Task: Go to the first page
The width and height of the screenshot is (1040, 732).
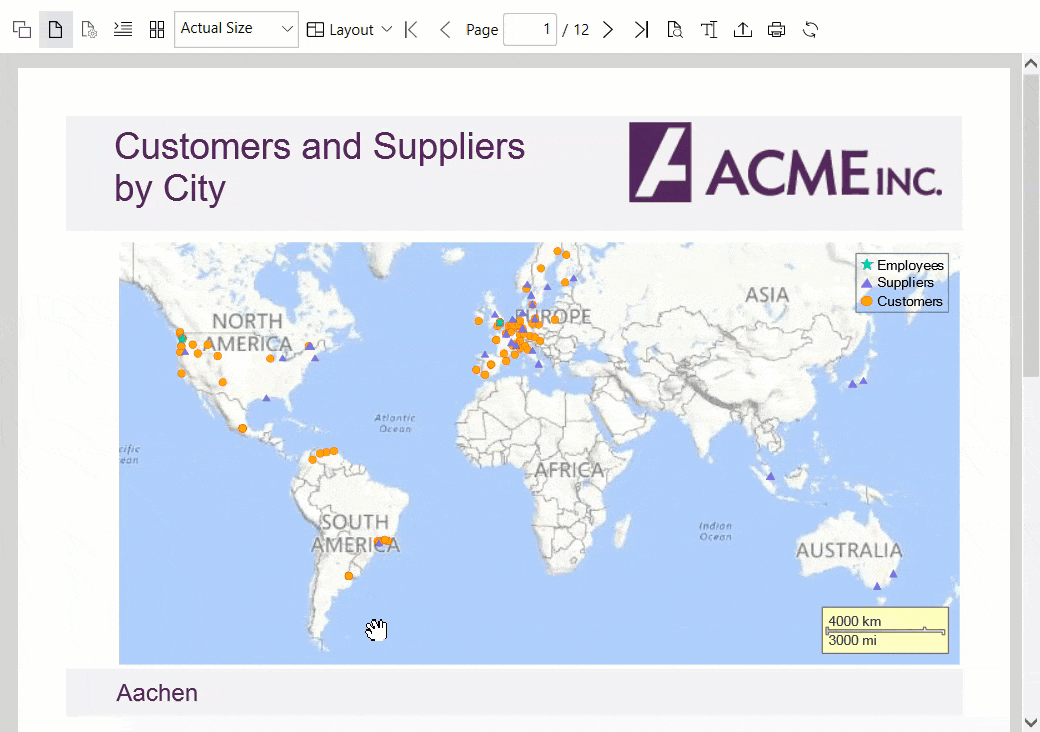Action: [x=411, y=30]
